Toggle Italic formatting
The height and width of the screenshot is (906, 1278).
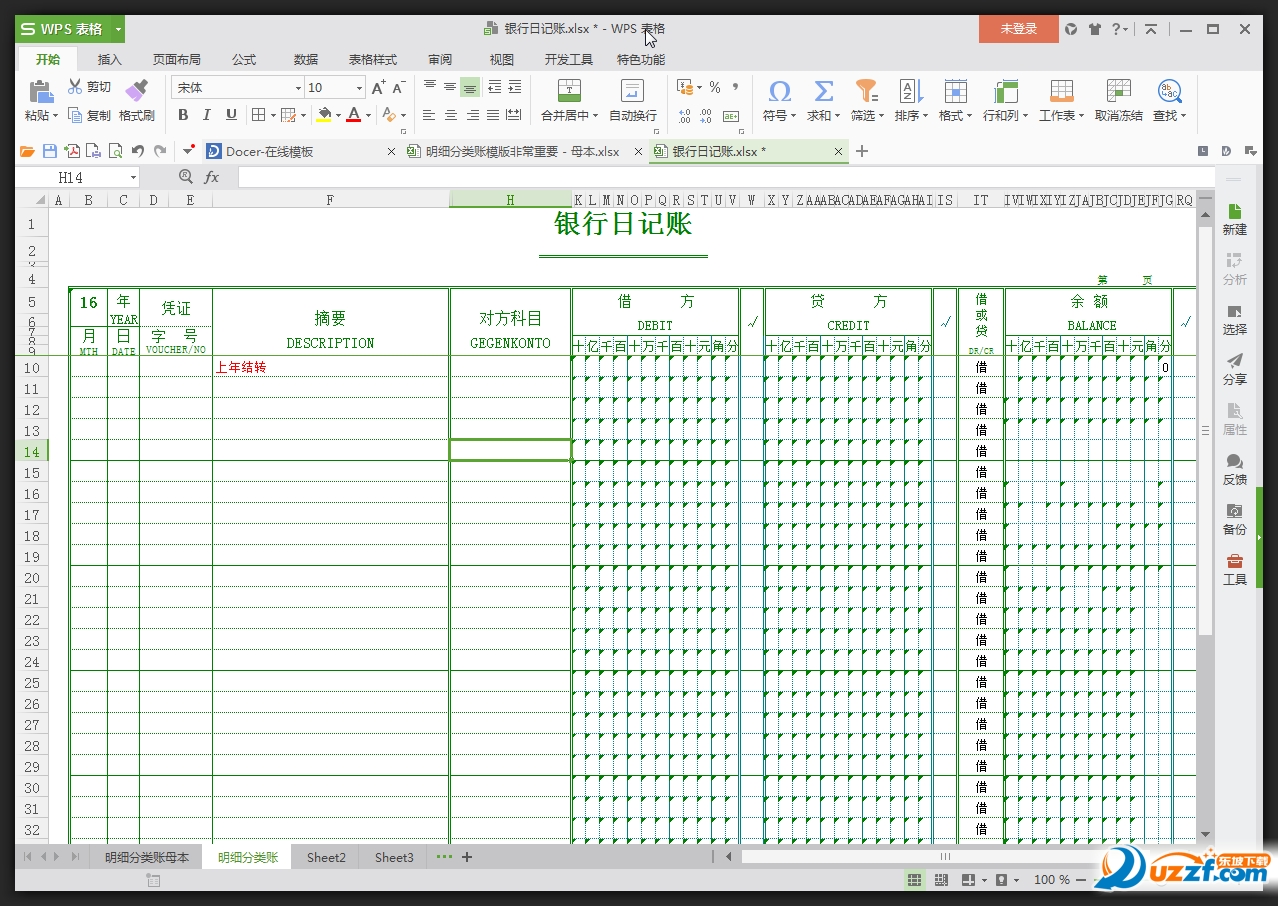tap(206, 116)
